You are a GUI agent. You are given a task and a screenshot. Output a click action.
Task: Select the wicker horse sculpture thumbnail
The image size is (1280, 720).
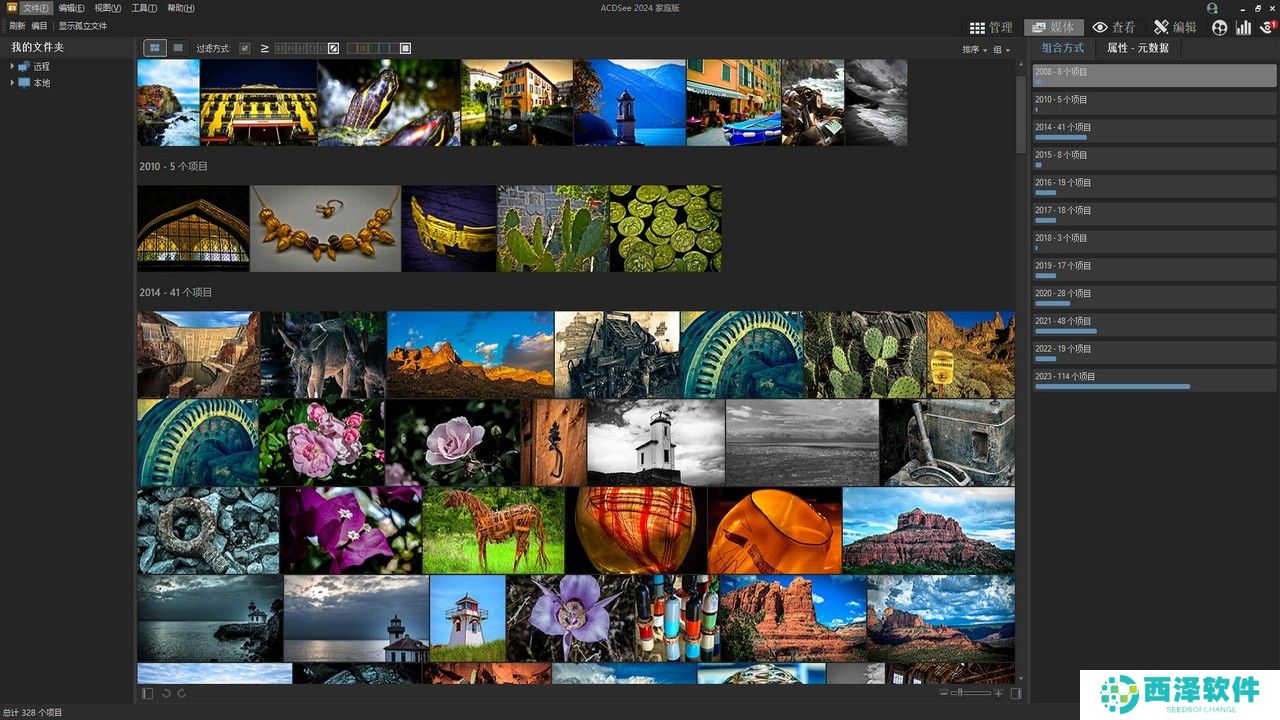coord(494,531)
